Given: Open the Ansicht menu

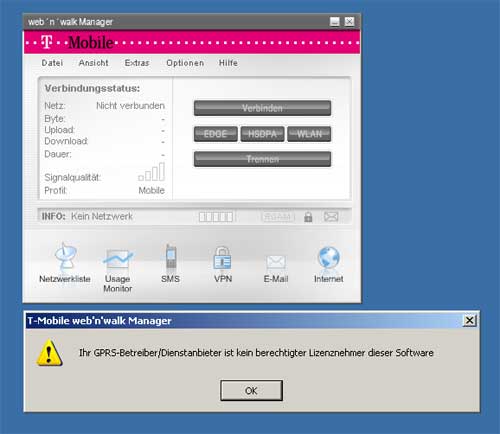Looking at the screenshot, I should [x=93, y=63].
